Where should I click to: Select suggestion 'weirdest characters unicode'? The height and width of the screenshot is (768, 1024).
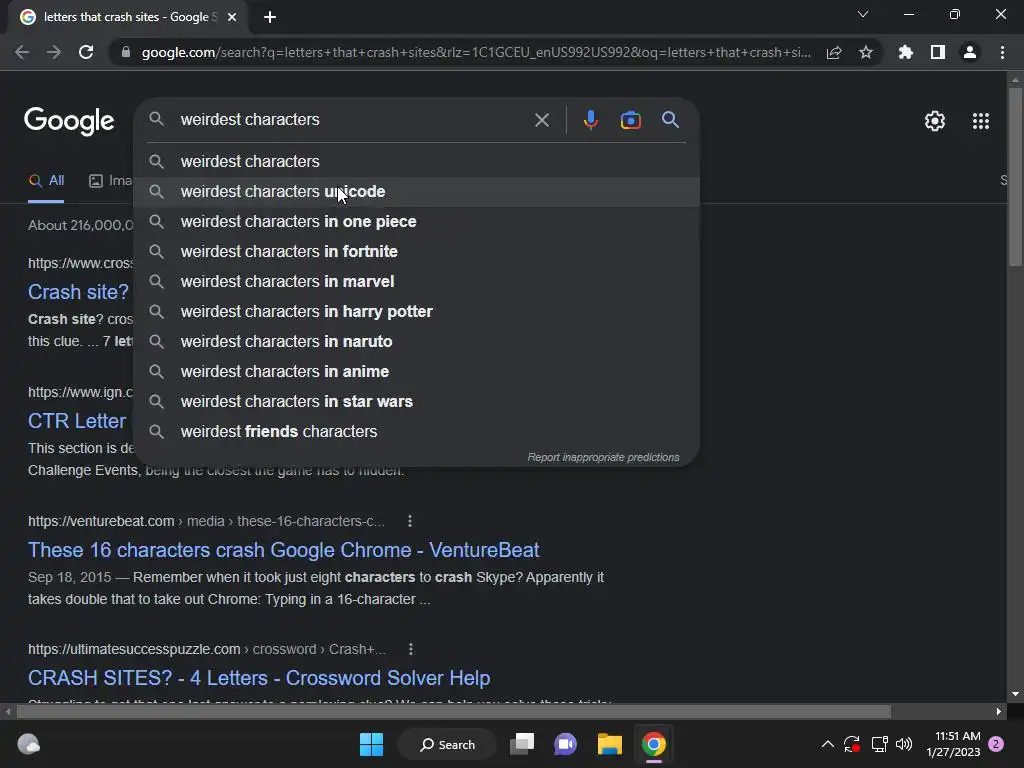(417, 191)
